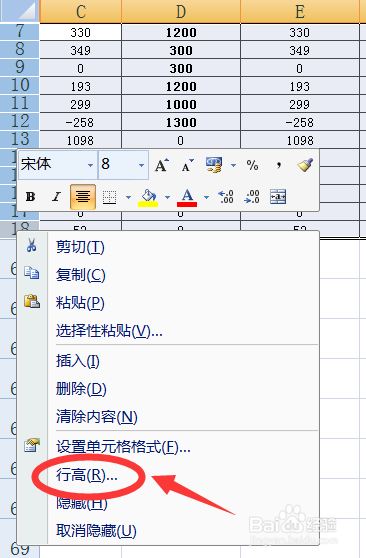Apply percent style format

(252, 165)
